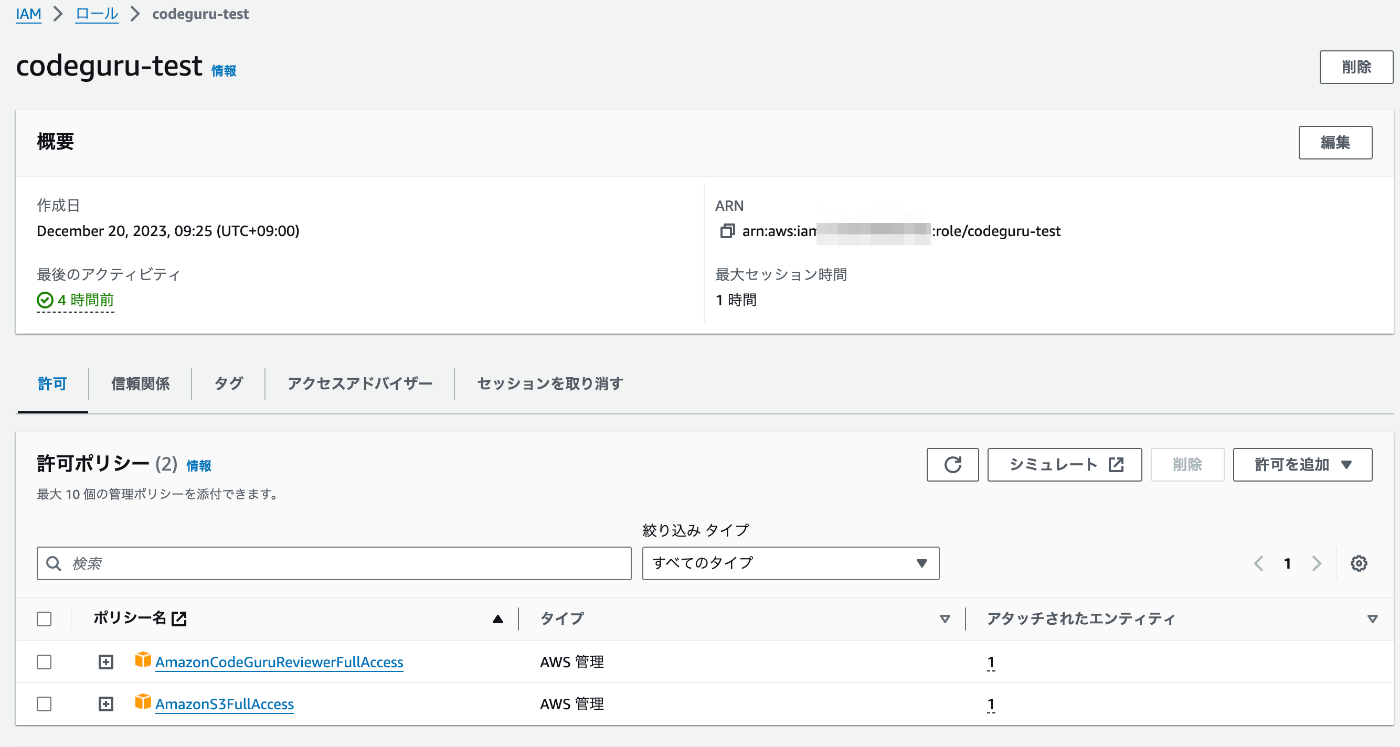
Task: Click the タイプ column header
Action: click(x=562, y=619)
